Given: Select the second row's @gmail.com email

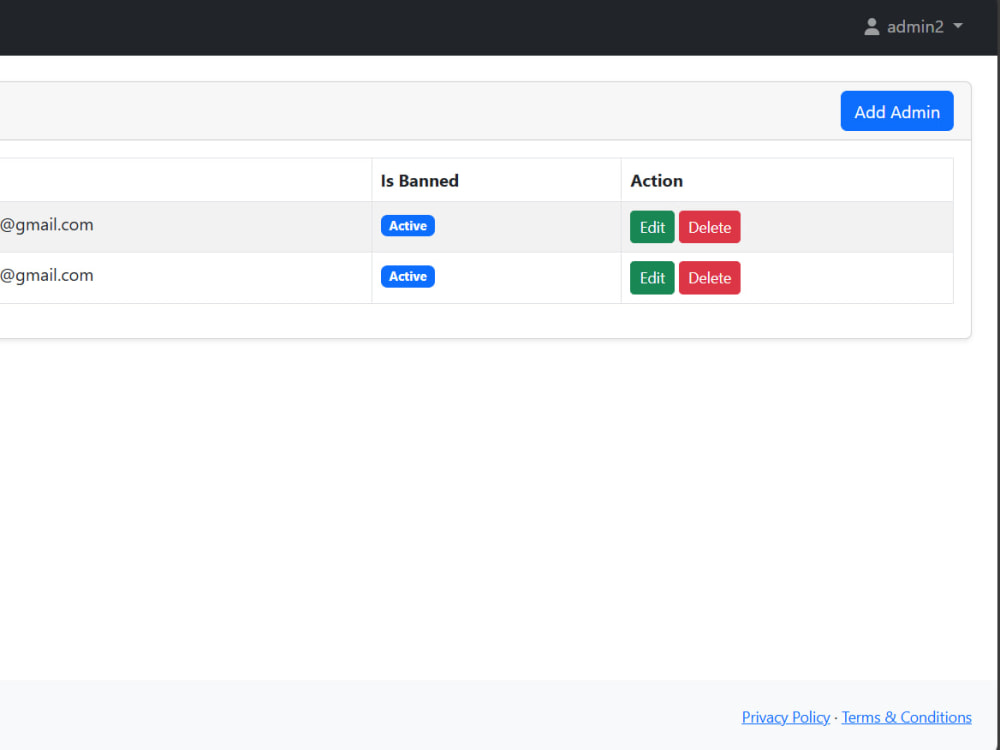Looking at the screenshot, I should tap(47, 275).
